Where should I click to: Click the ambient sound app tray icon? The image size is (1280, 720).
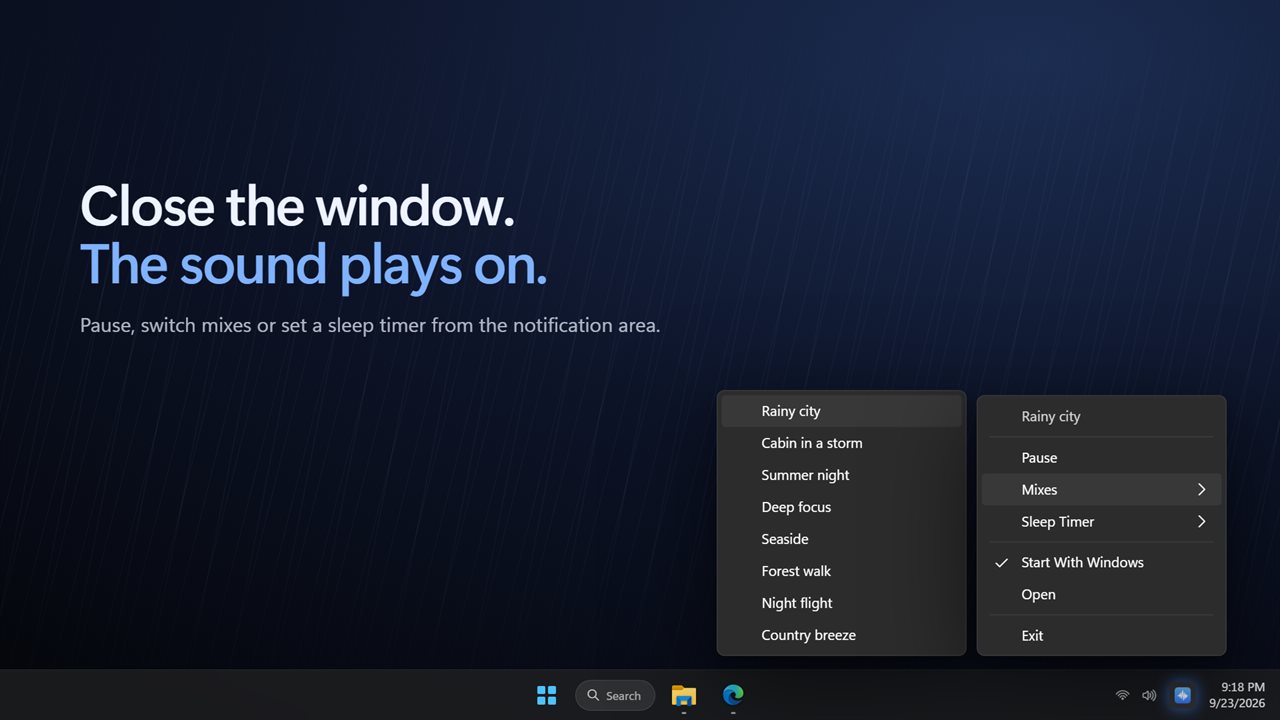click(1182, 695)
